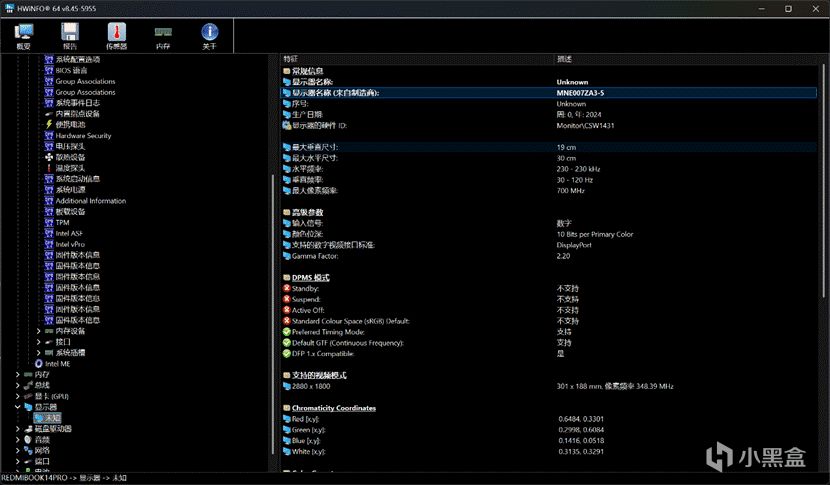Click the HWiNFO logo in title bar

pyautogui.click(x=9, y=8)
